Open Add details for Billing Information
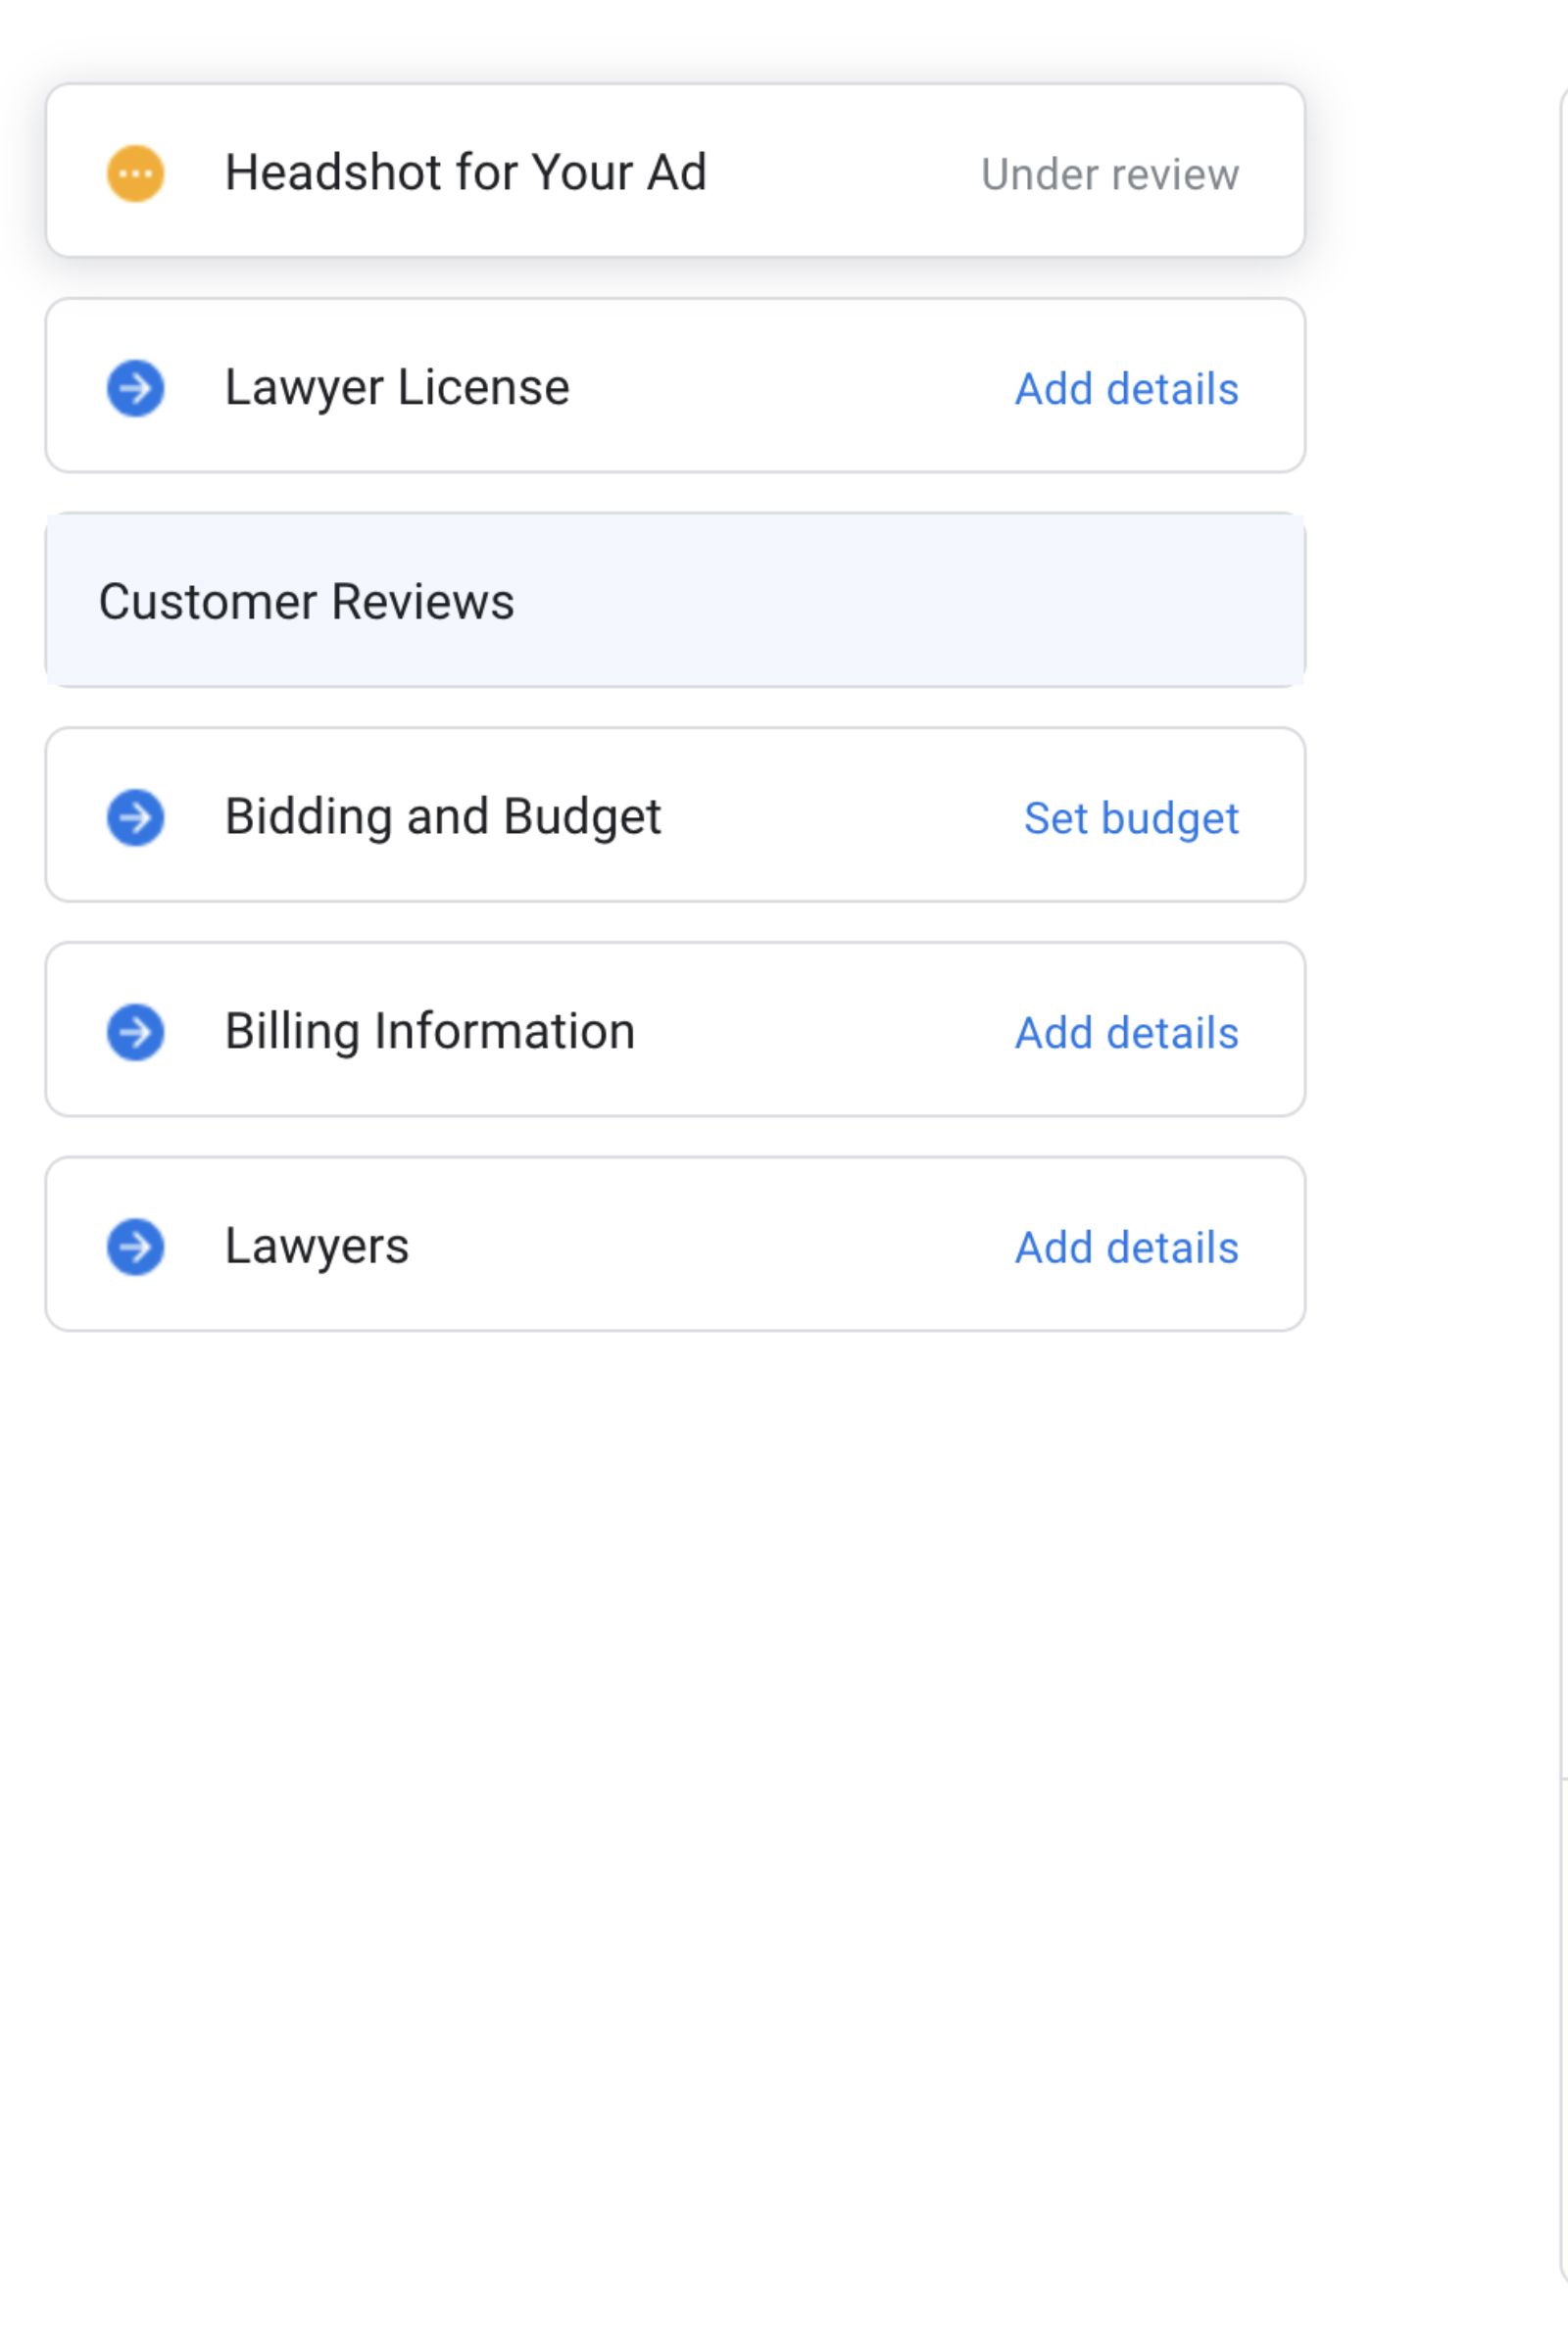 1126,1033
